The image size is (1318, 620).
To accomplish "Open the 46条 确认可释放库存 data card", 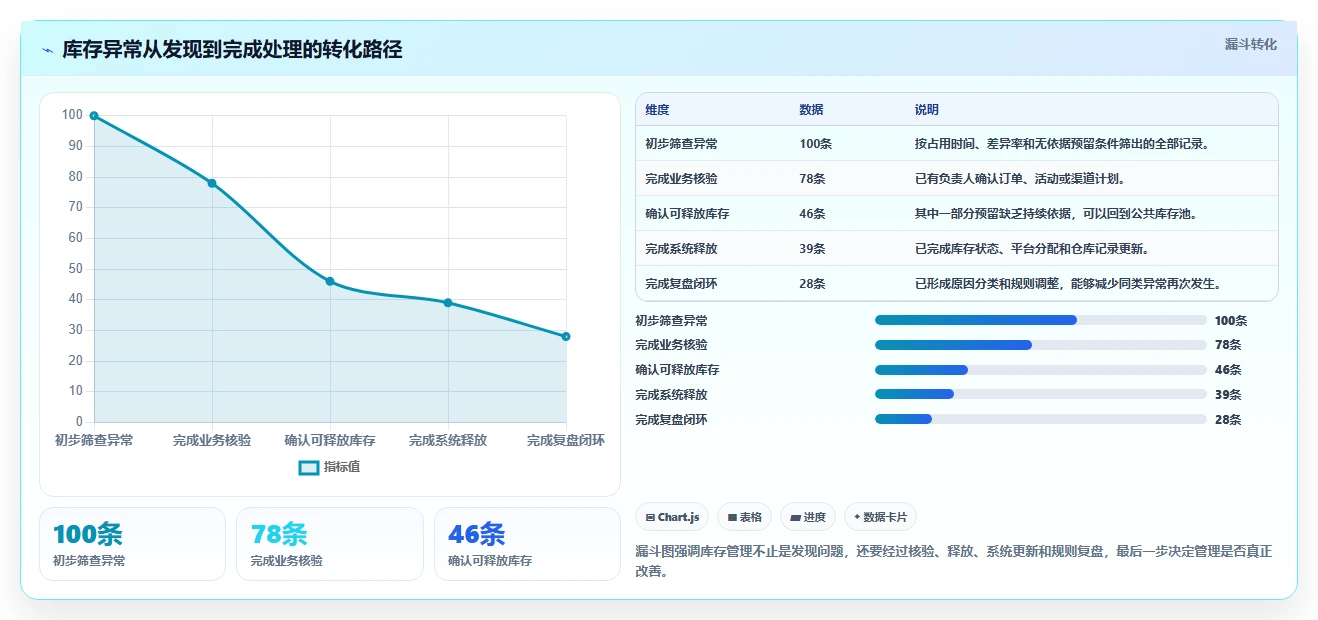I will [528, 544].
